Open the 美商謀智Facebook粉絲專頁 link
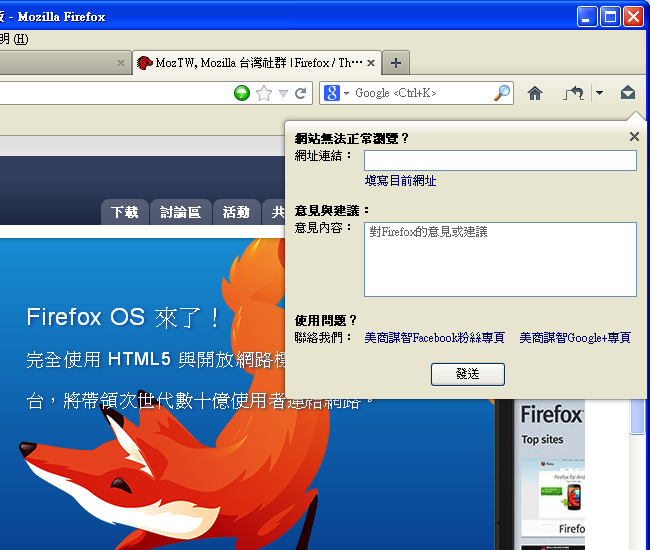 [434, 338]
